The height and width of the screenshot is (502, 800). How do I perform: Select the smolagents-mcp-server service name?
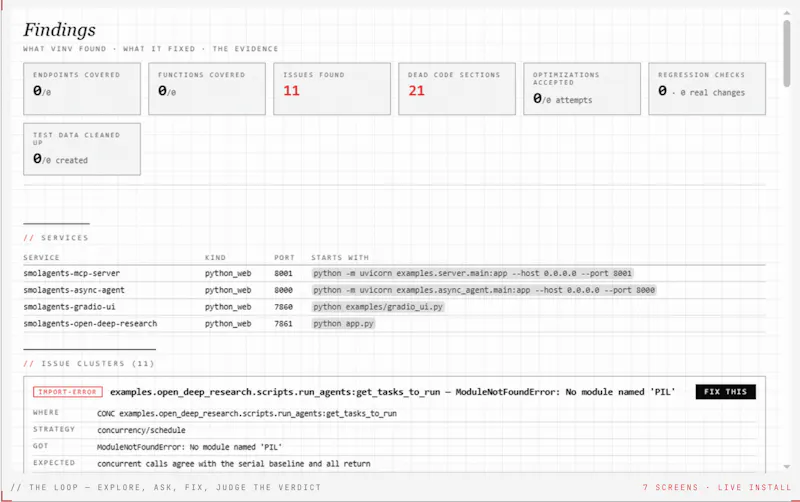click(x=71, y=273)
